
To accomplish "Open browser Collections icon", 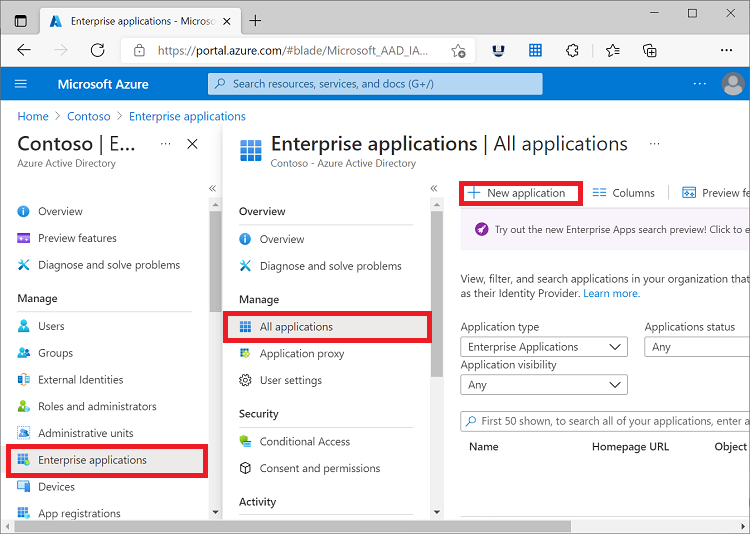I will click(649, 50).
